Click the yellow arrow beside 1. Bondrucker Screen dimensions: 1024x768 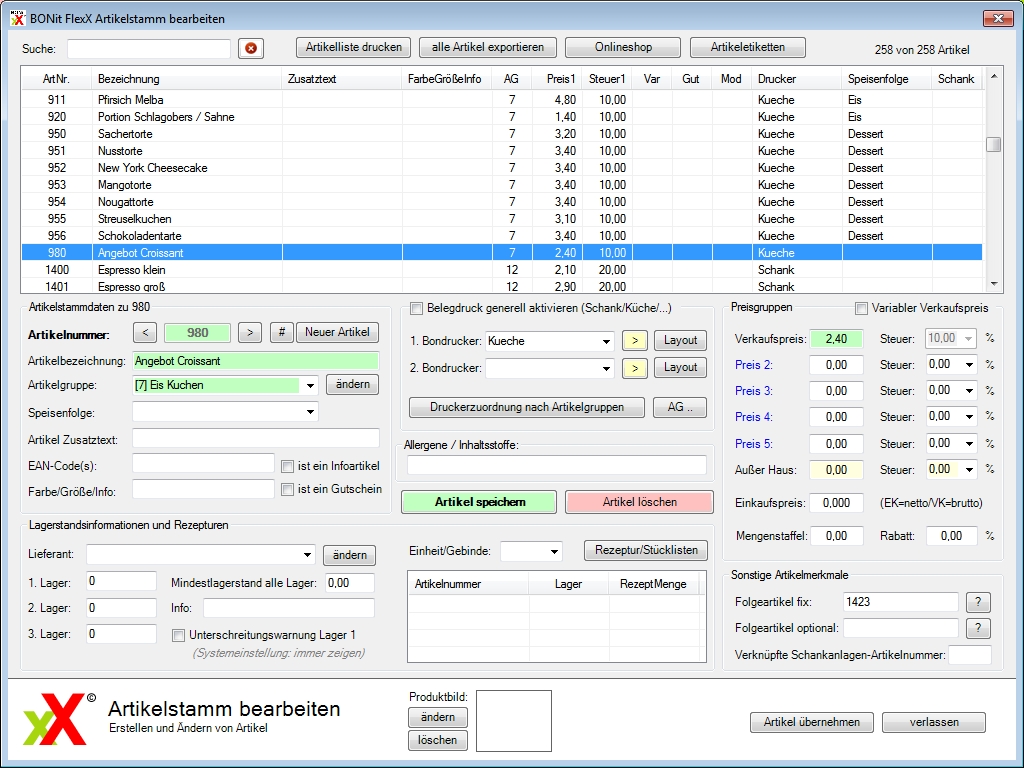coord(635,340)
